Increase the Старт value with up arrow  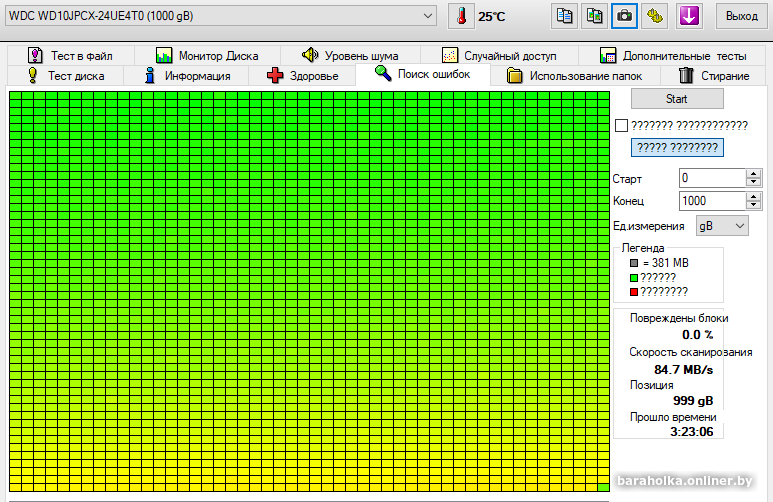(753, 173)
